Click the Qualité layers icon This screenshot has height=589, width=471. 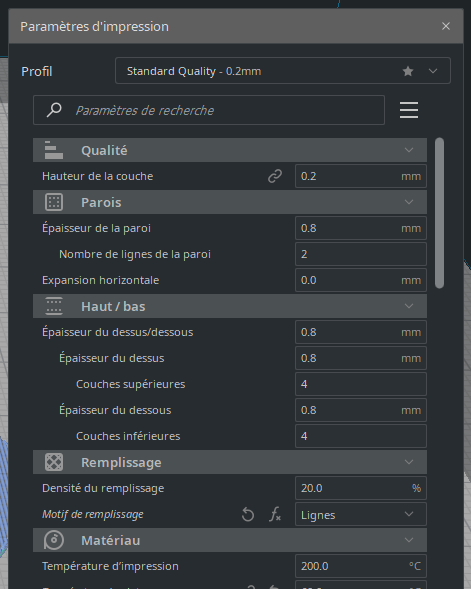(54, 150)
